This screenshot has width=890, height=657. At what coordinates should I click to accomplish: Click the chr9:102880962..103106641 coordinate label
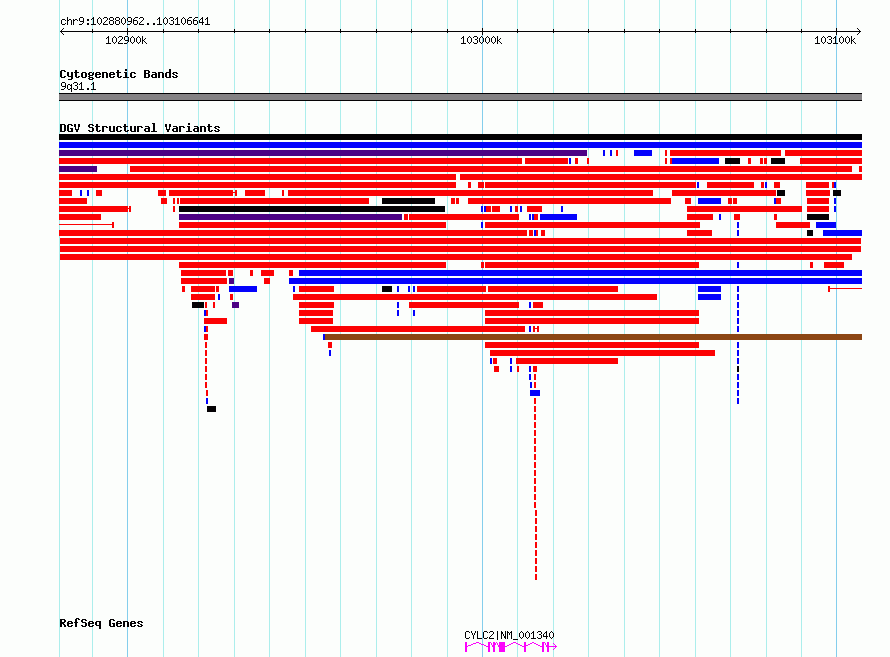[x=135, y=22]
